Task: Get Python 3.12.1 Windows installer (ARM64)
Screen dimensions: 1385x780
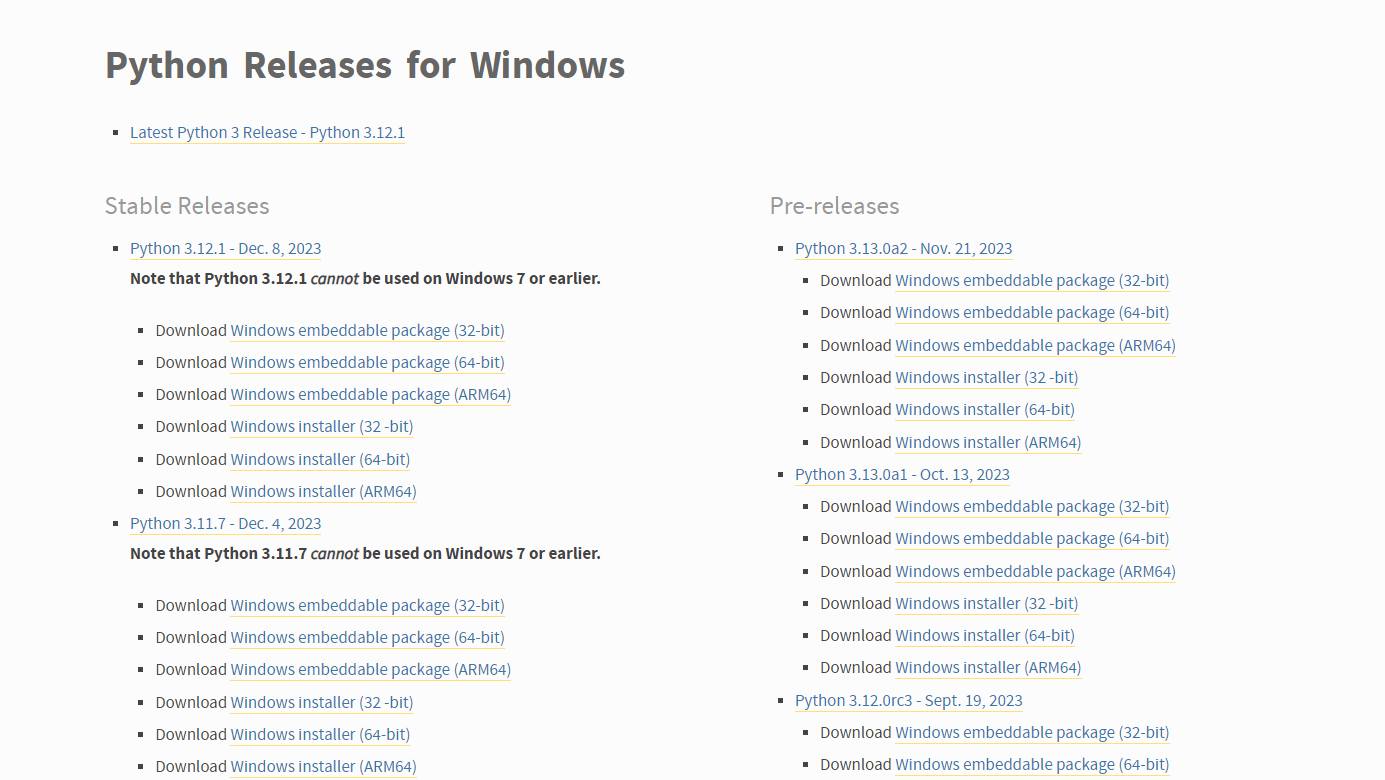Action: (323, 492)
